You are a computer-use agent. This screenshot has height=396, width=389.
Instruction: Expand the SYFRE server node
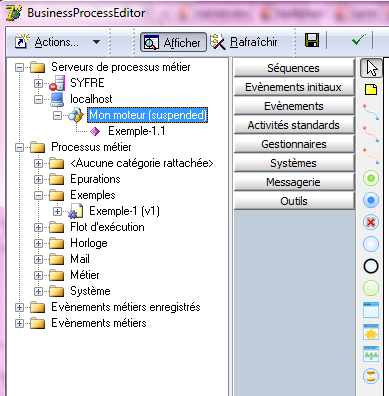tap(38, 83)
